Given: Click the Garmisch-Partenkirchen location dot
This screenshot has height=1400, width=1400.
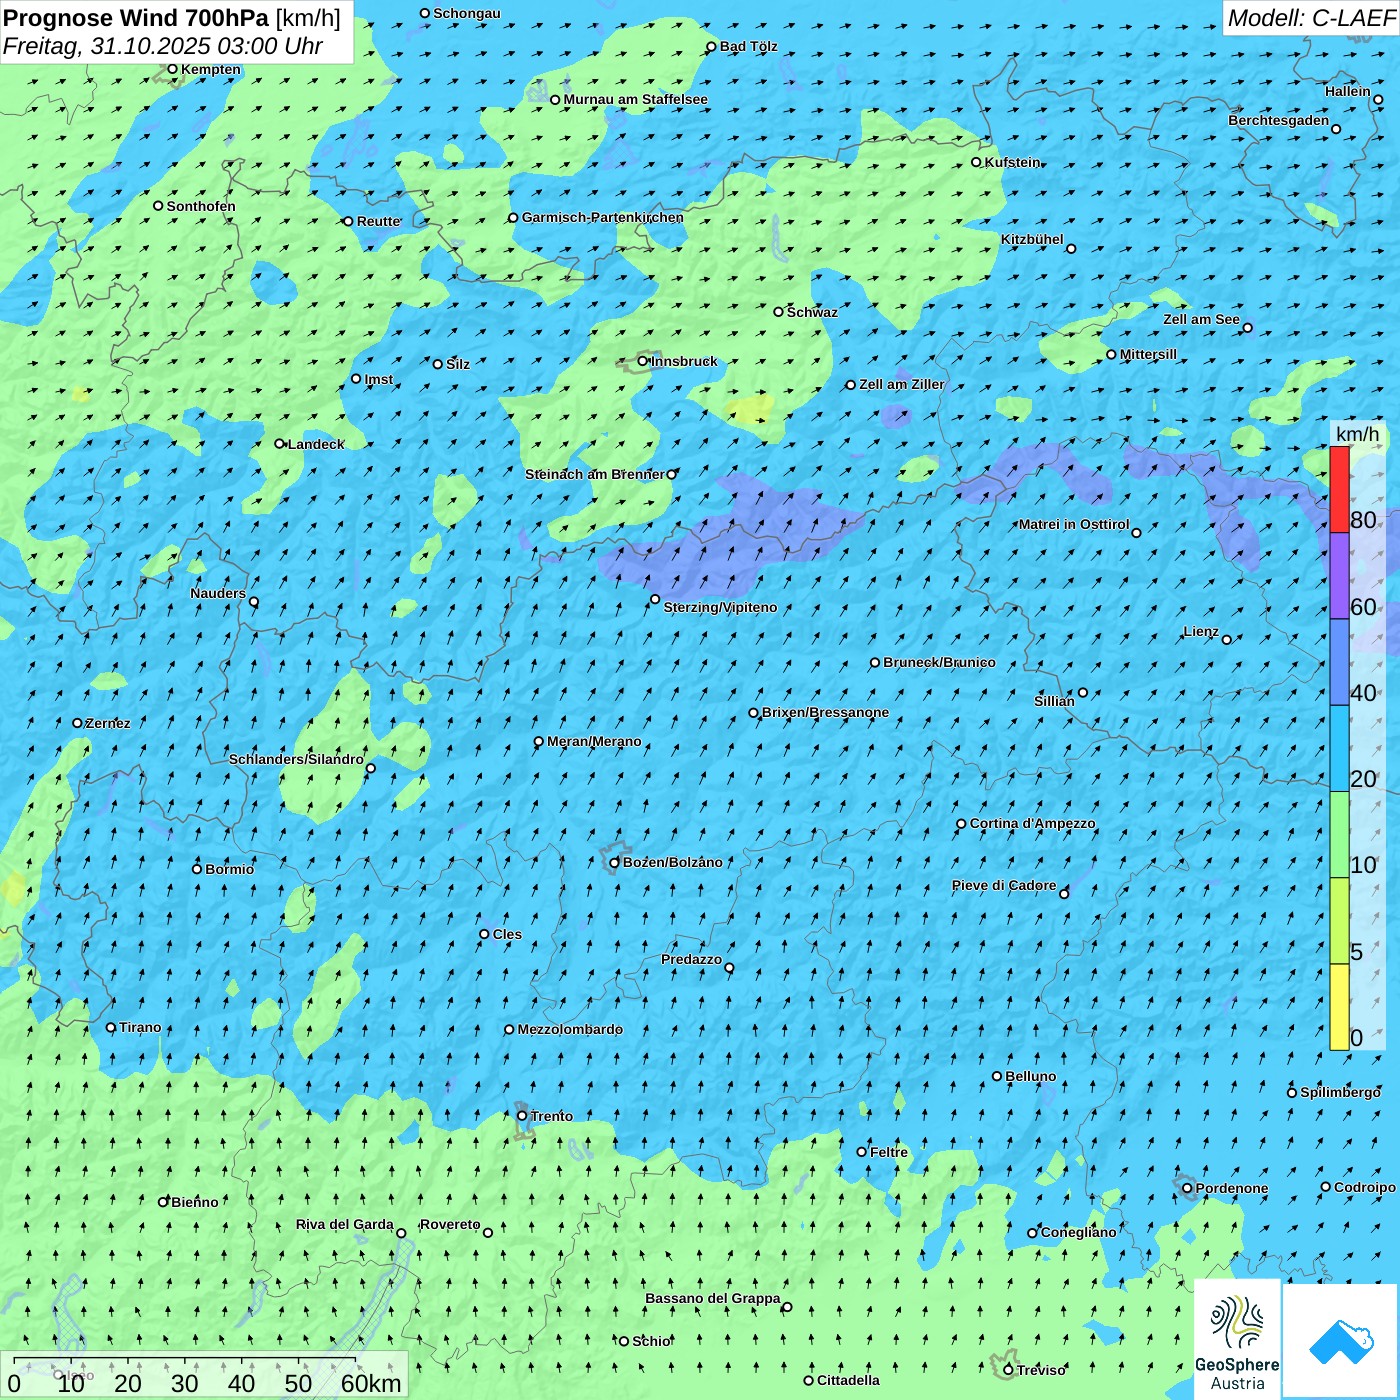Looking at the screenshot, I should [513, 217].
